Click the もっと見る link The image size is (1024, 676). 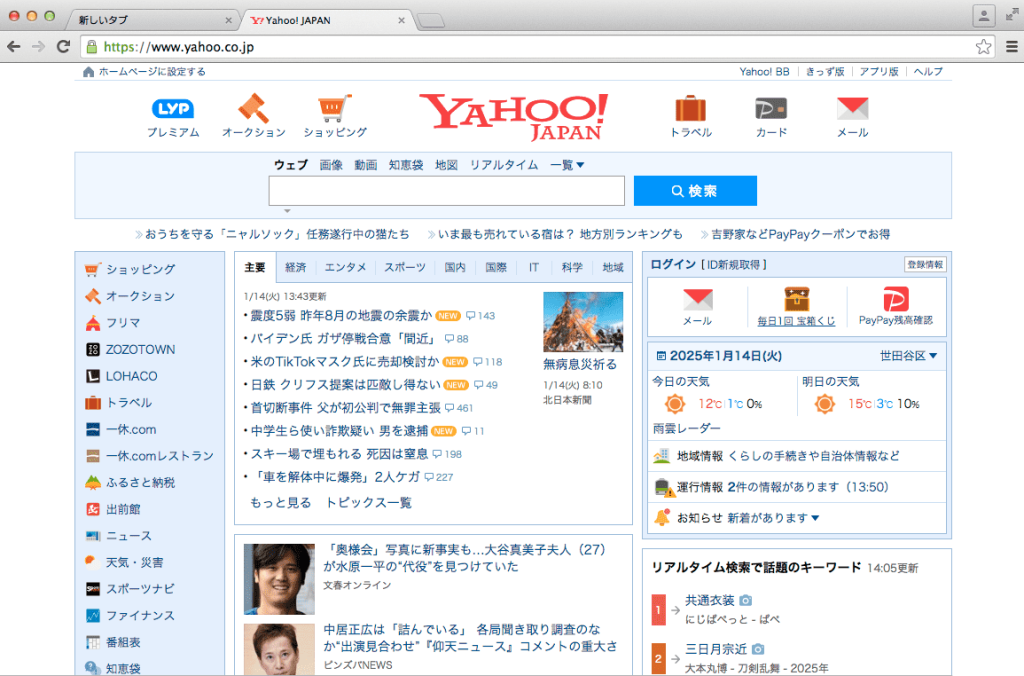point(281,502)
